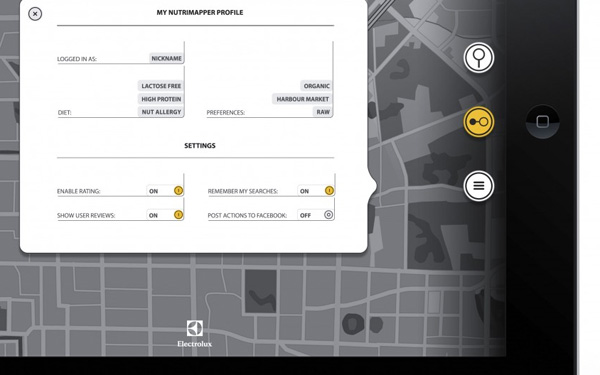The width and height of the screenshot is (600, 375).
Task: Click the Settings section heading
Action: click(200, 145)
